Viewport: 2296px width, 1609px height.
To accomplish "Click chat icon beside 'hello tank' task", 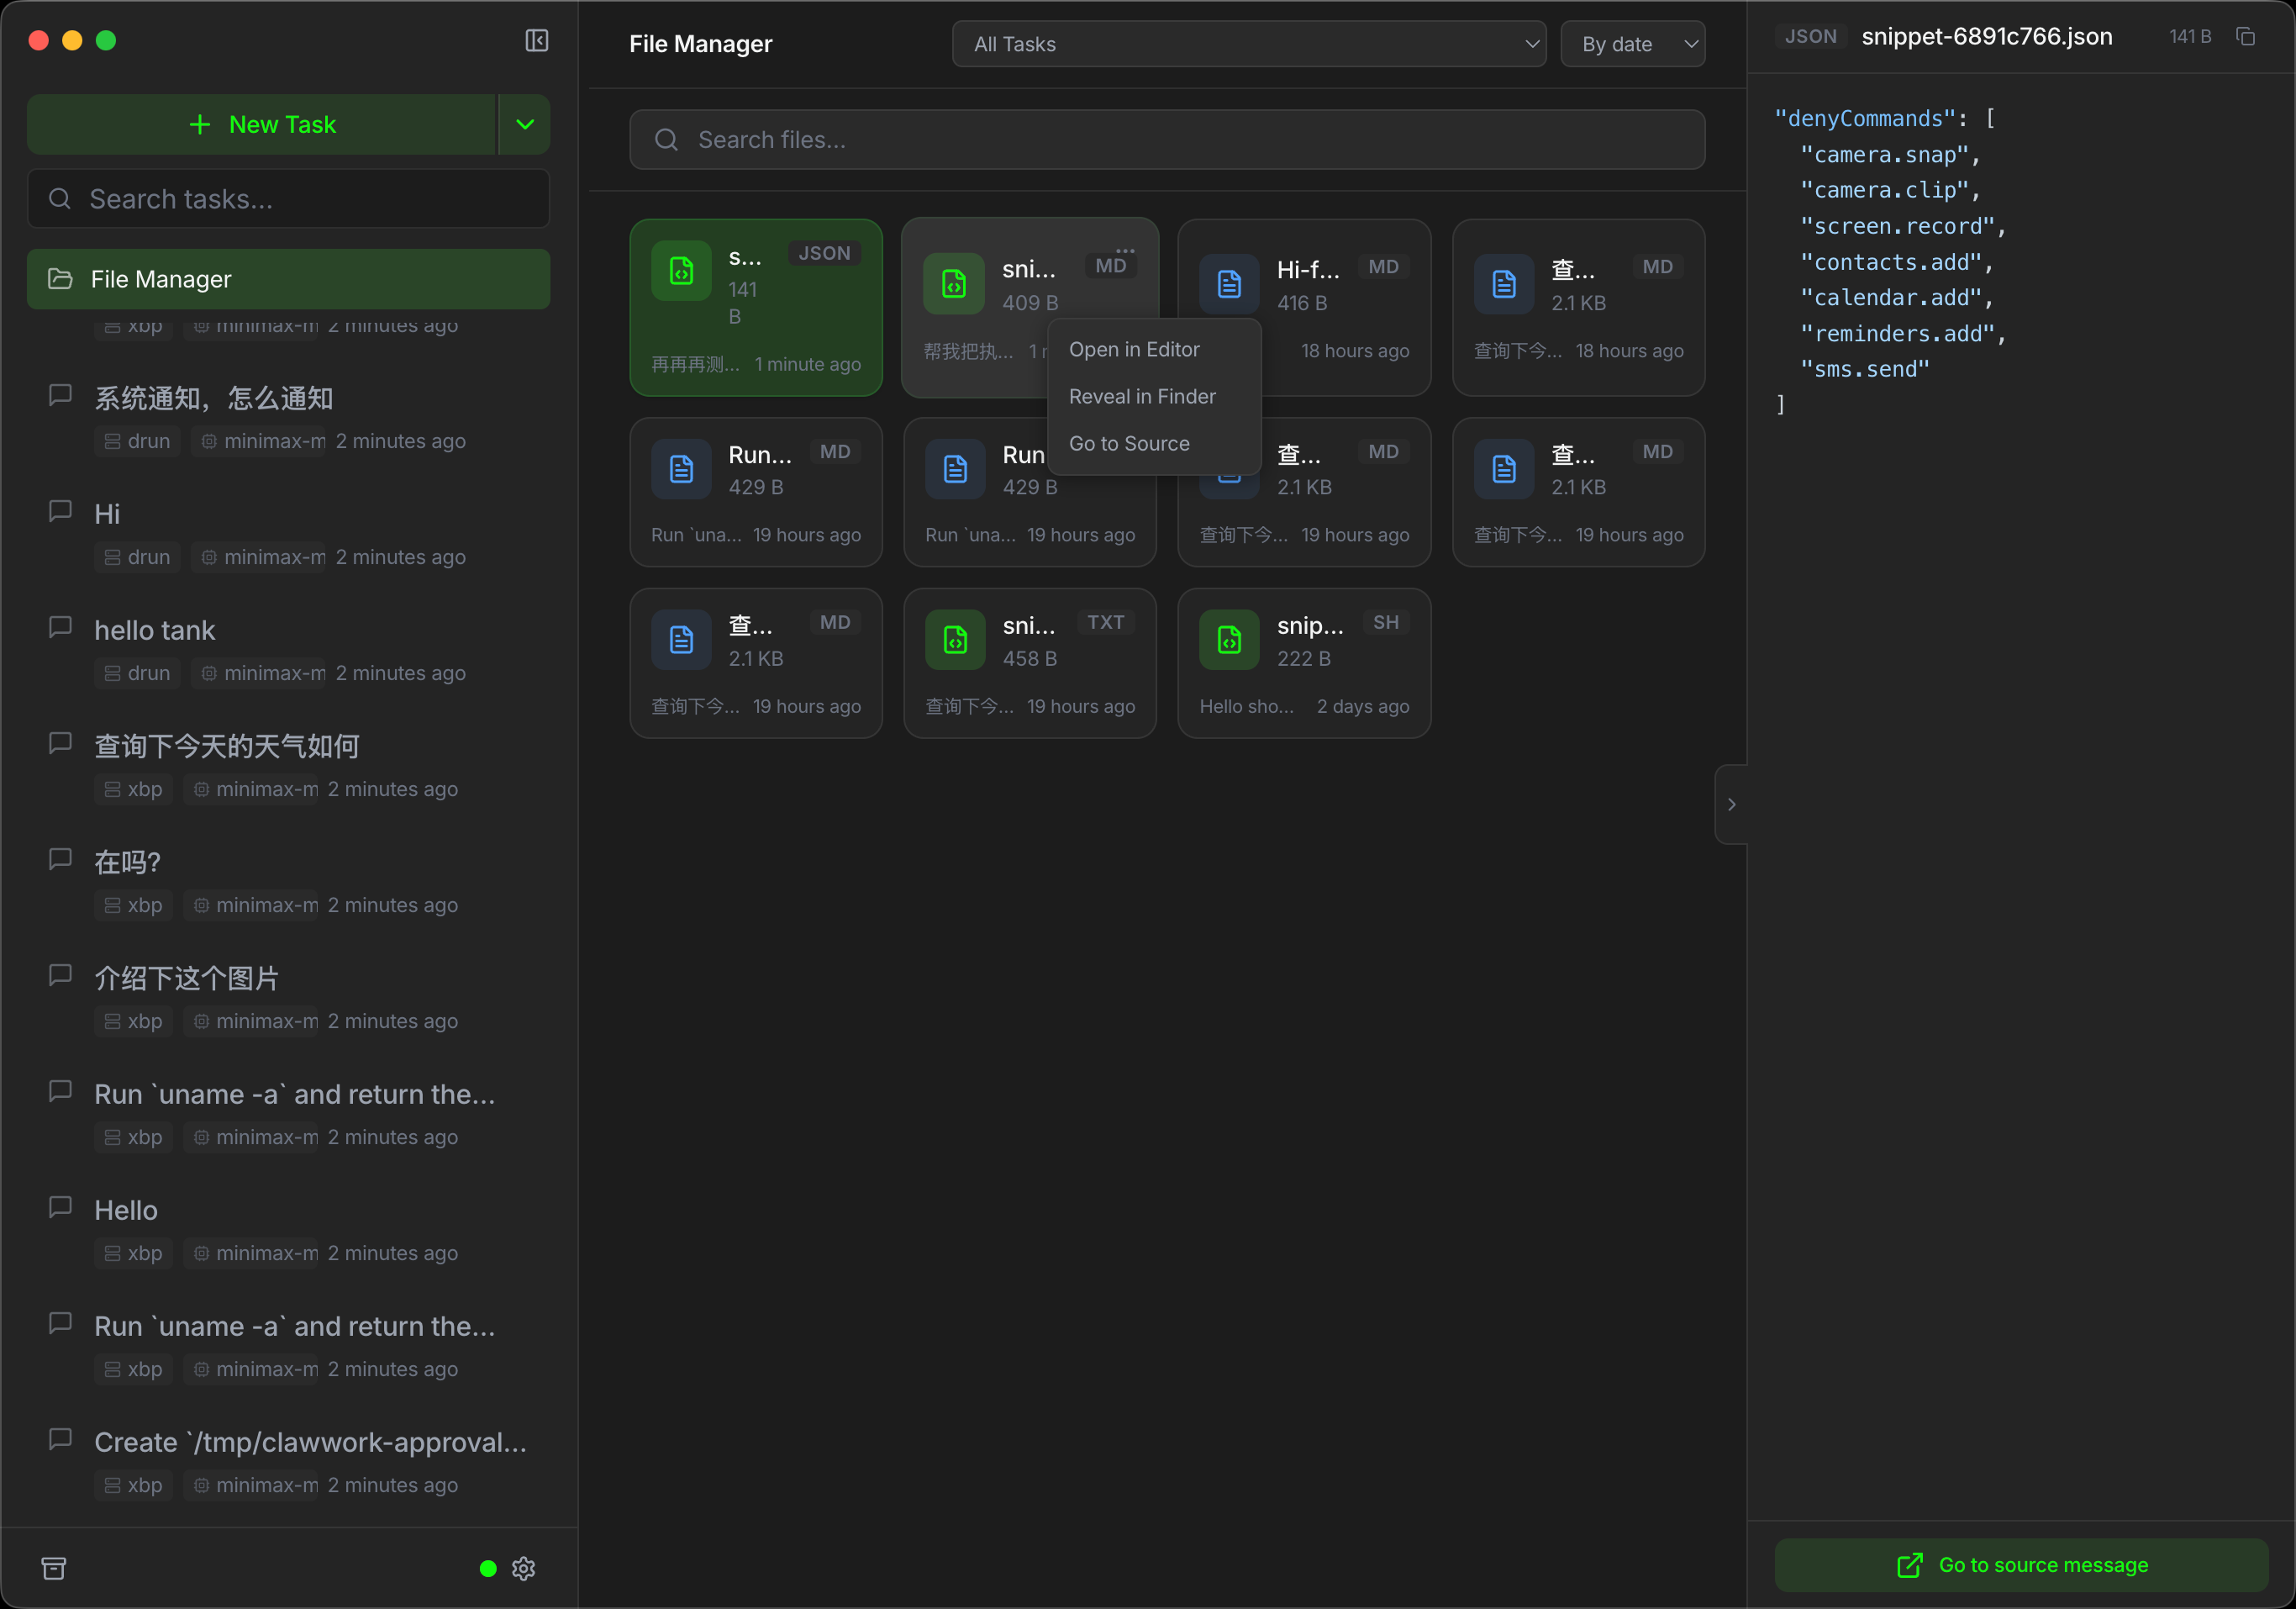I will coord(61,627).
